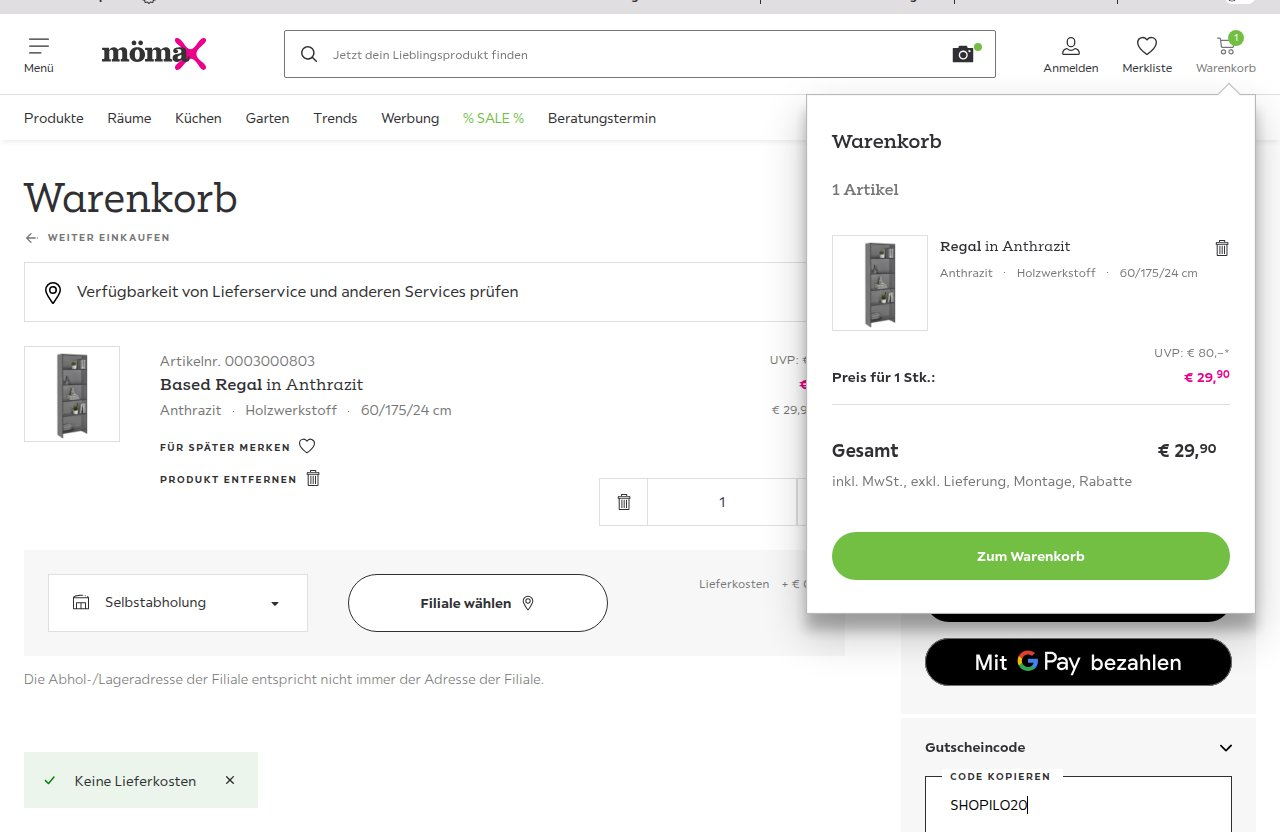1280x832 pixels.
Task: Collapse the Gutscheincode section chevron
Action: [x=1226, y=748]
